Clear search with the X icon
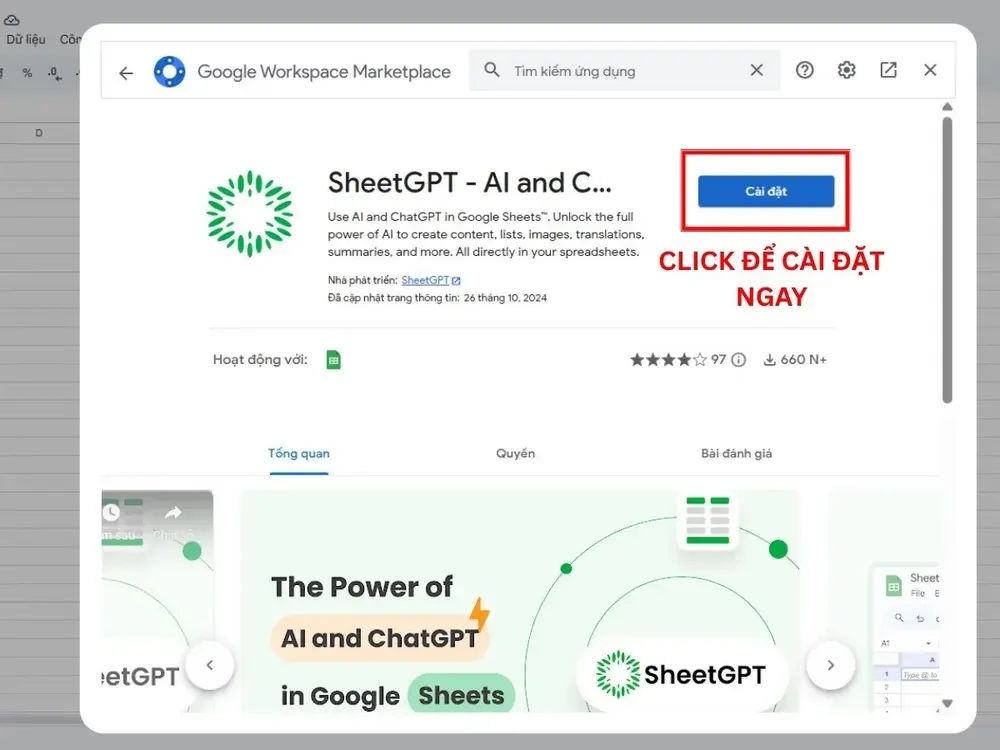Screen dimensions: 1000x750 click(x=756, y=70)
